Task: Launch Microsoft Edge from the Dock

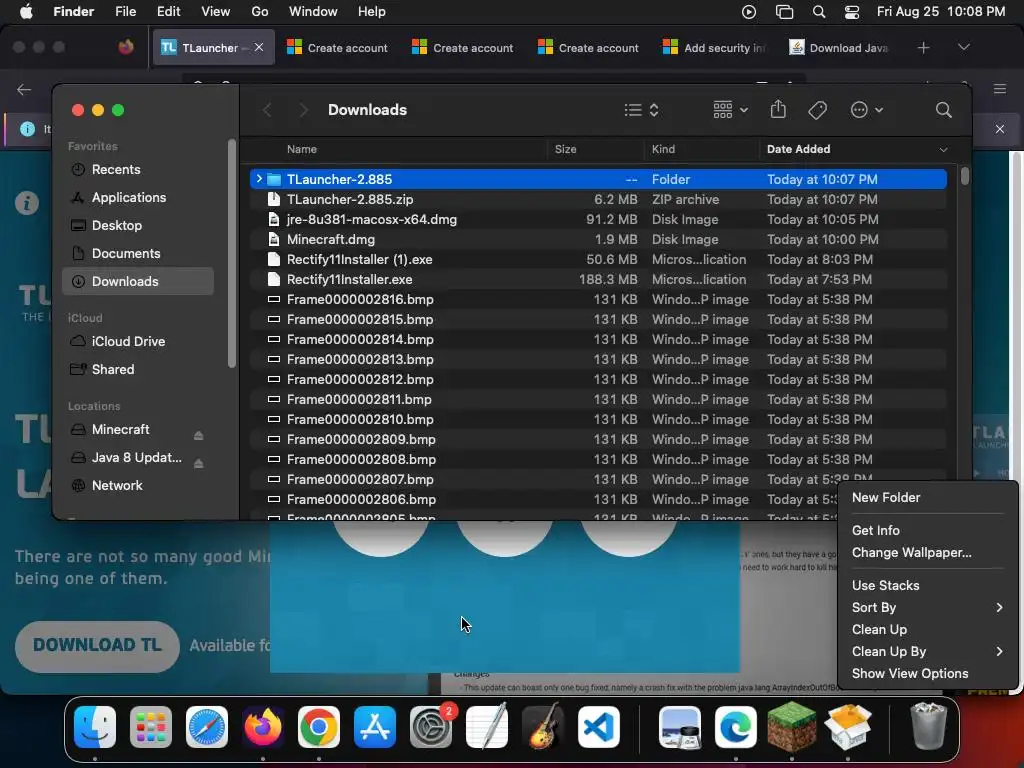Action: (736, 727)
